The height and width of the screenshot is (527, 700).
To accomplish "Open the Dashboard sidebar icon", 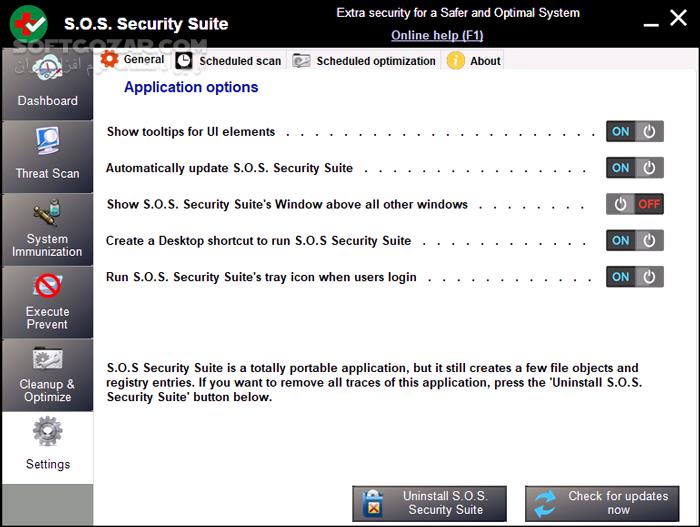I will click(47, 71).
